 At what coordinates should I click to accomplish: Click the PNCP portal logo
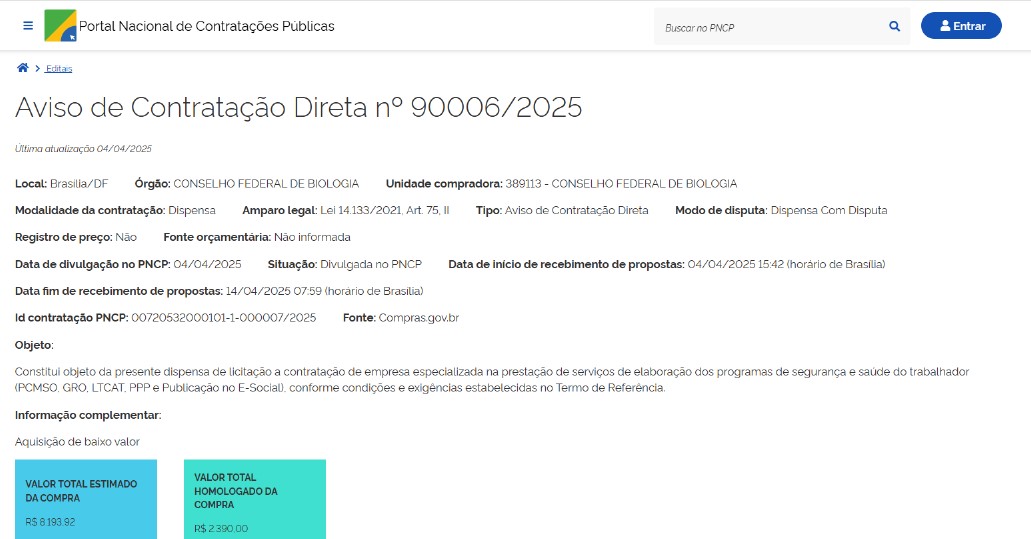[60, 26]
